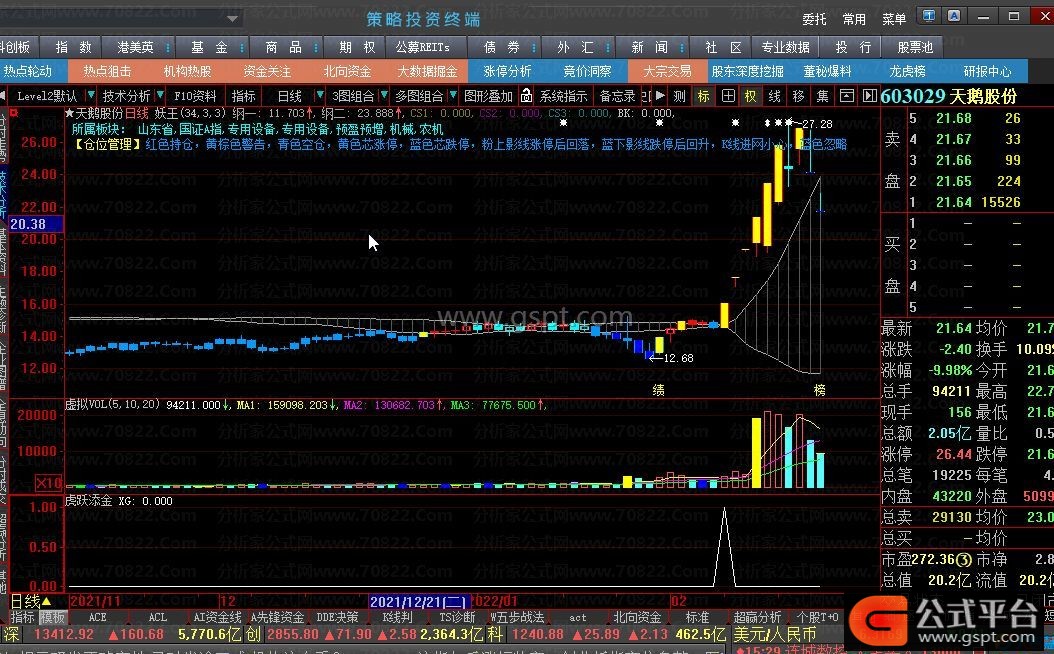Image resolution: width=1054 pixels, height=654 pixels.
Task: Open the 股票池 menu item
Action: pyautogui.click(x=915, y=48)
